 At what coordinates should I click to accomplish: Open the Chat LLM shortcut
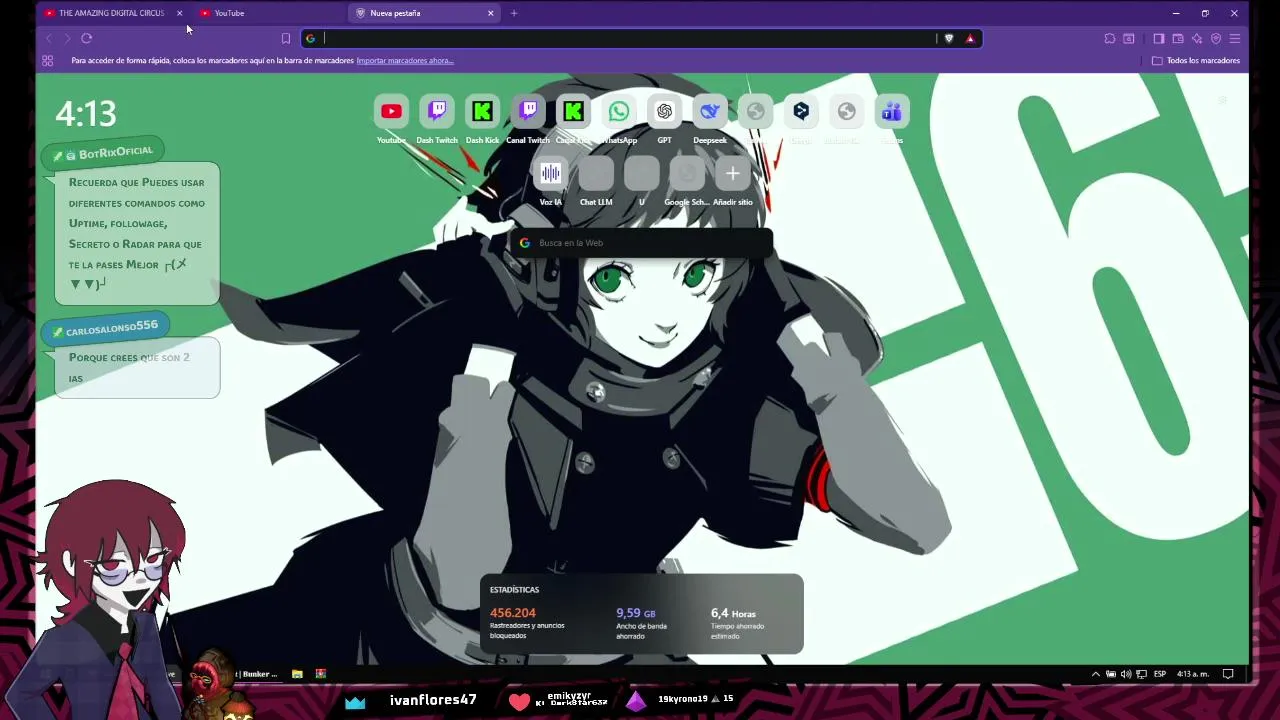596,174
